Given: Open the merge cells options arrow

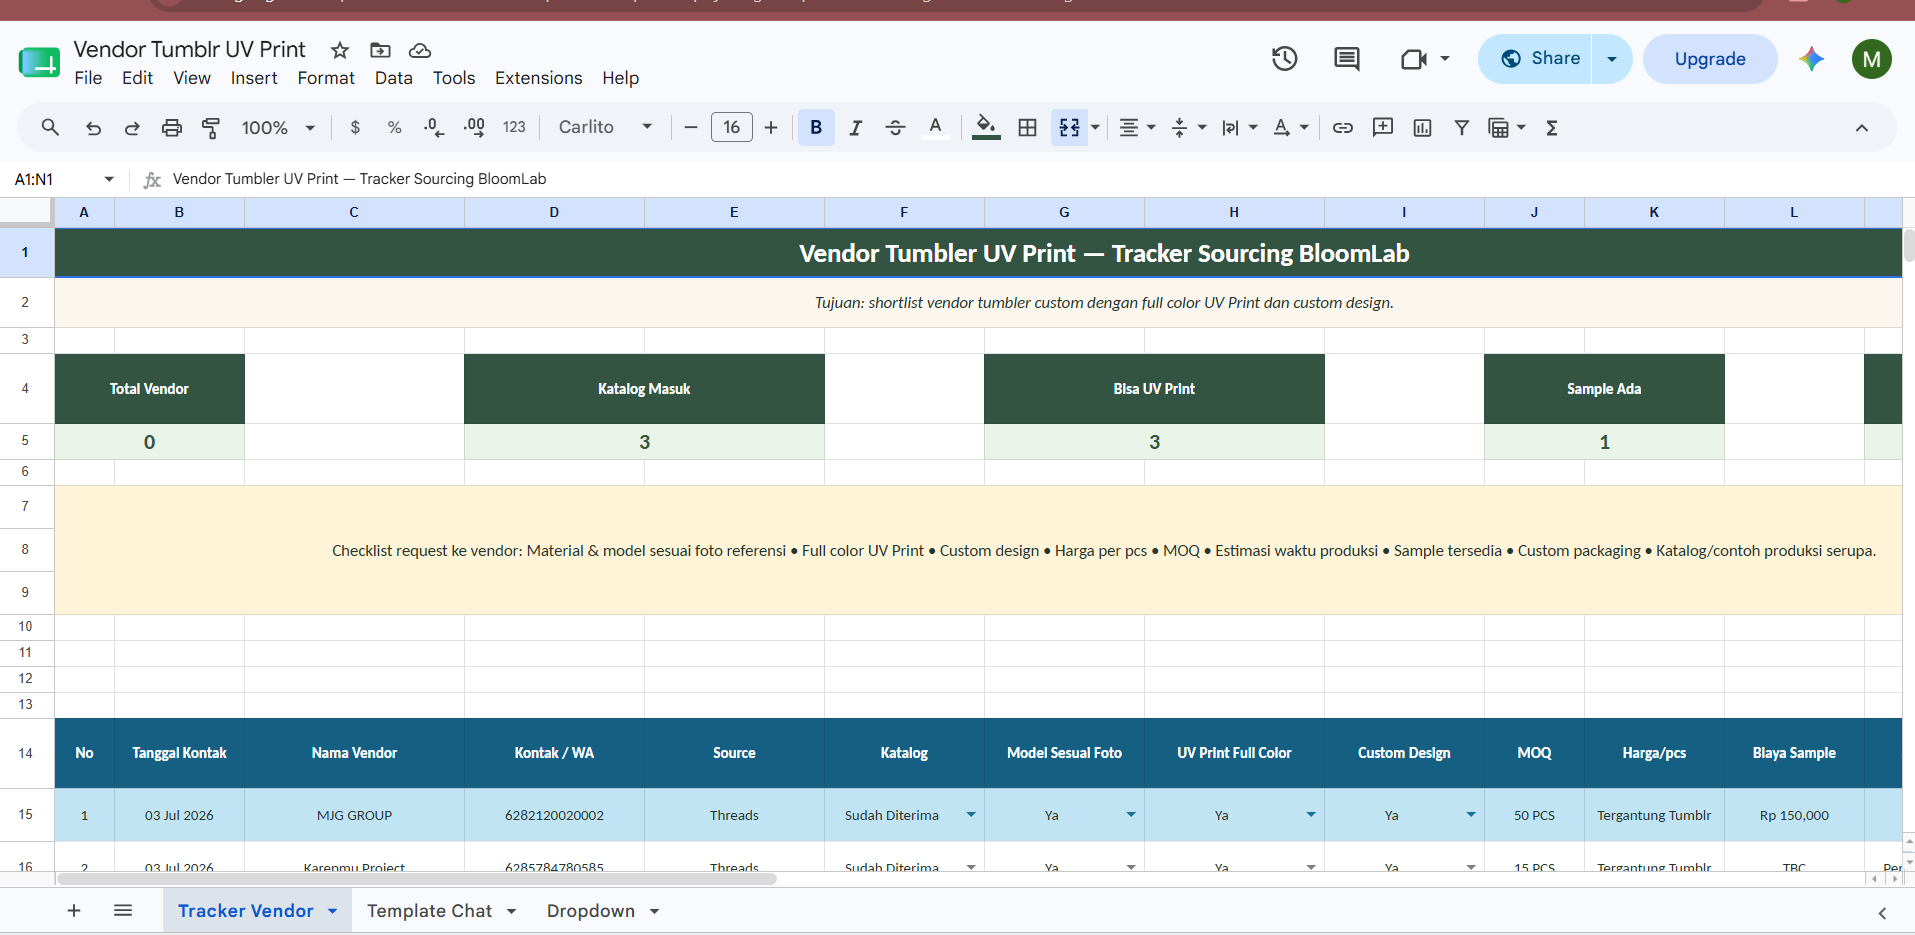Looking at the screenshot, I should coord(1096,128).
